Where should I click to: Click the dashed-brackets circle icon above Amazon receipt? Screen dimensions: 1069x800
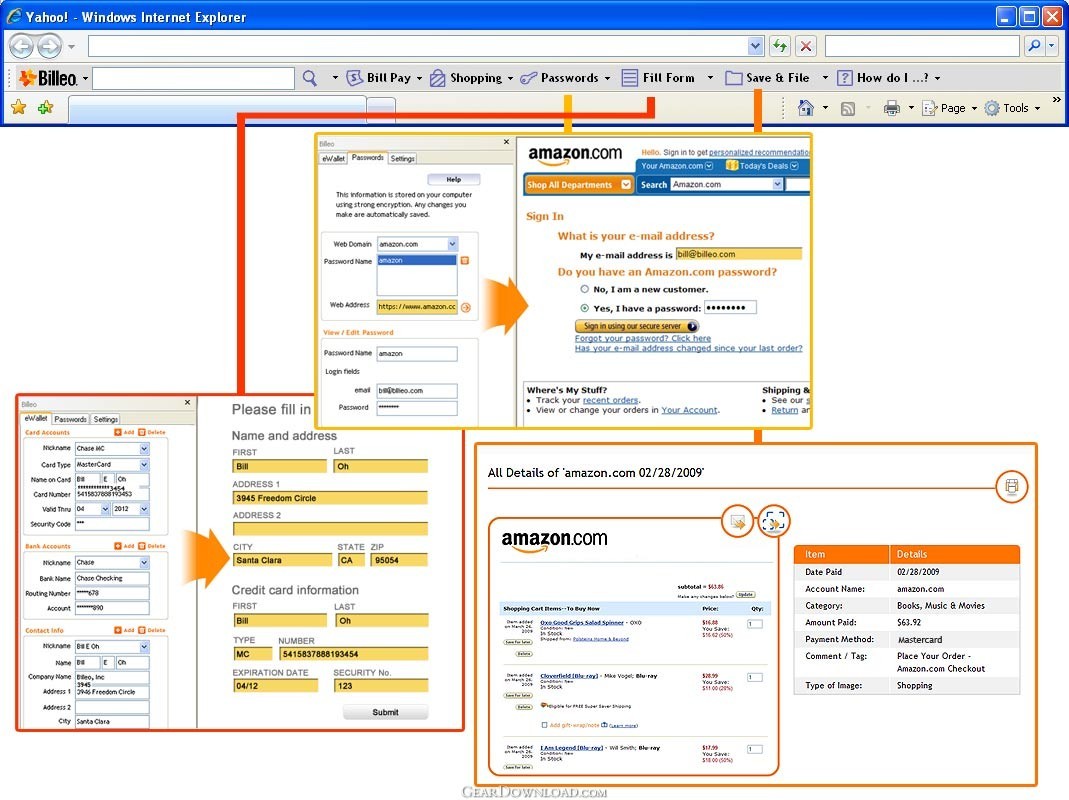773,522
